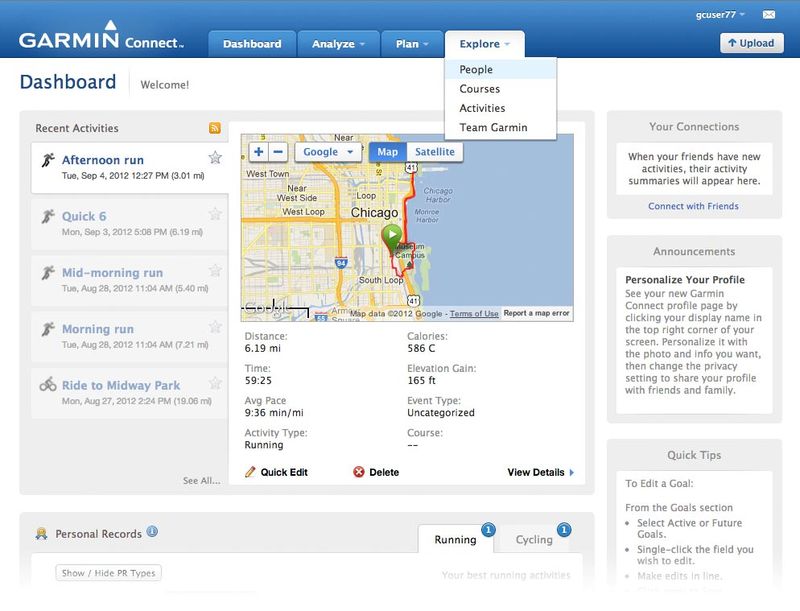800x611 pixels.
Task: Click the Cycling tab count badge
Action: click(x=564, y=530)
